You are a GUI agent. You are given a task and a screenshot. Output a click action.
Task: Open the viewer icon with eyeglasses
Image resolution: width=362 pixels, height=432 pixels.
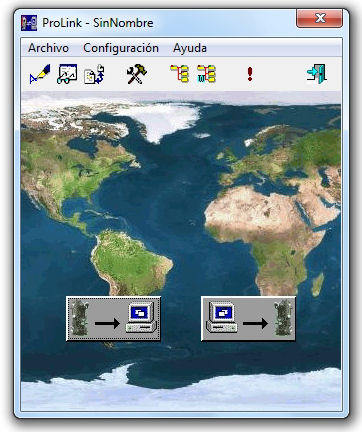pyautogui.click(x=67, y=74)
